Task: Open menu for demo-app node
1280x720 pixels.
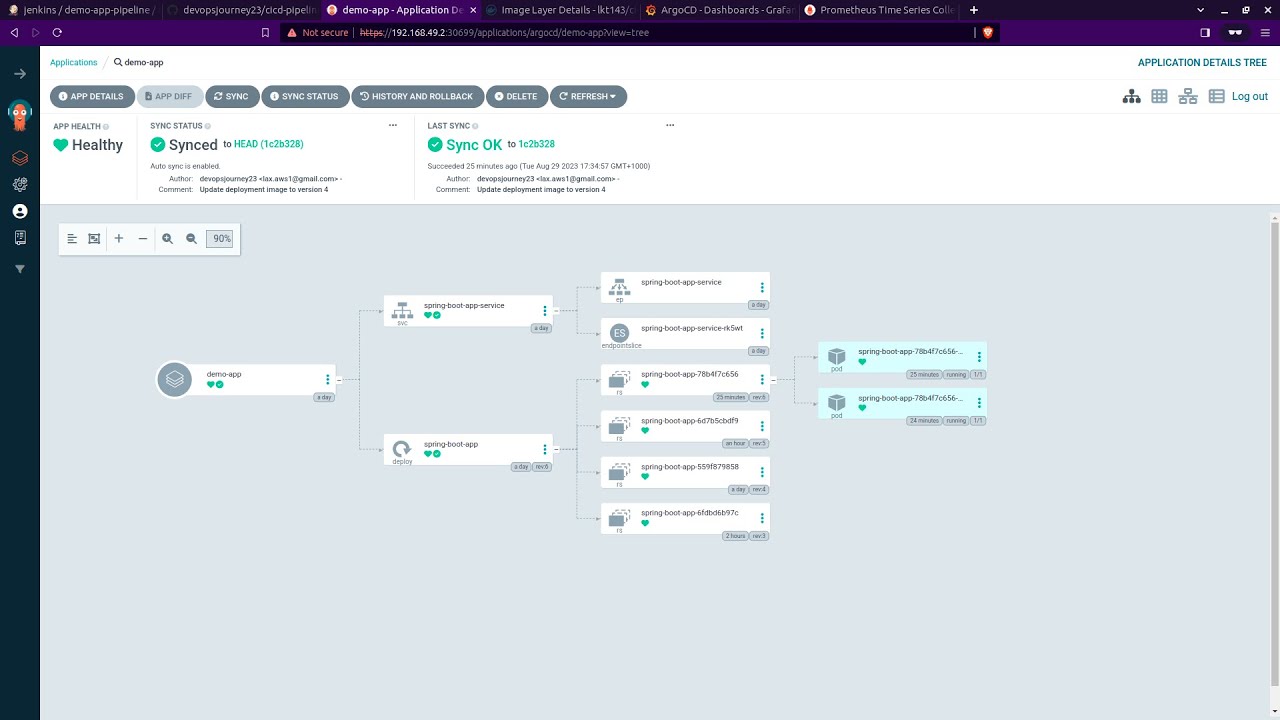Action: point(327,380)
